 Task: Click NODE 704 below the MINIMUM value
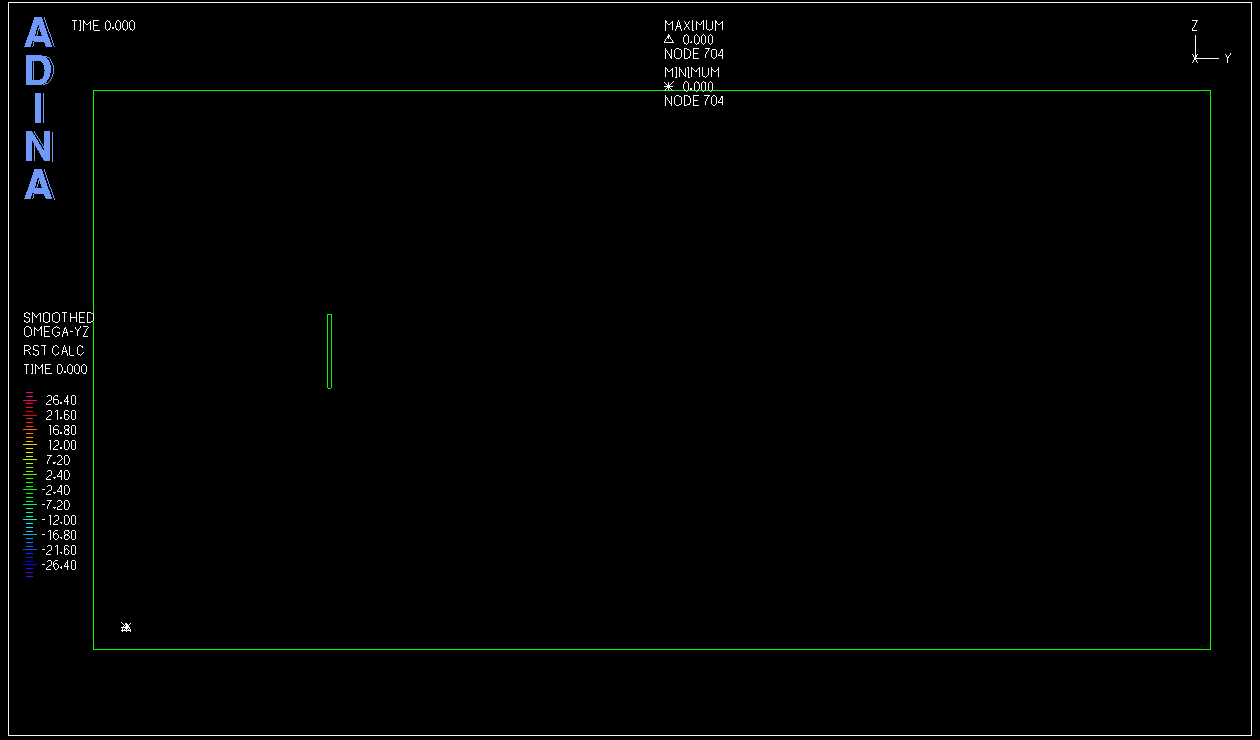[694, 101]
